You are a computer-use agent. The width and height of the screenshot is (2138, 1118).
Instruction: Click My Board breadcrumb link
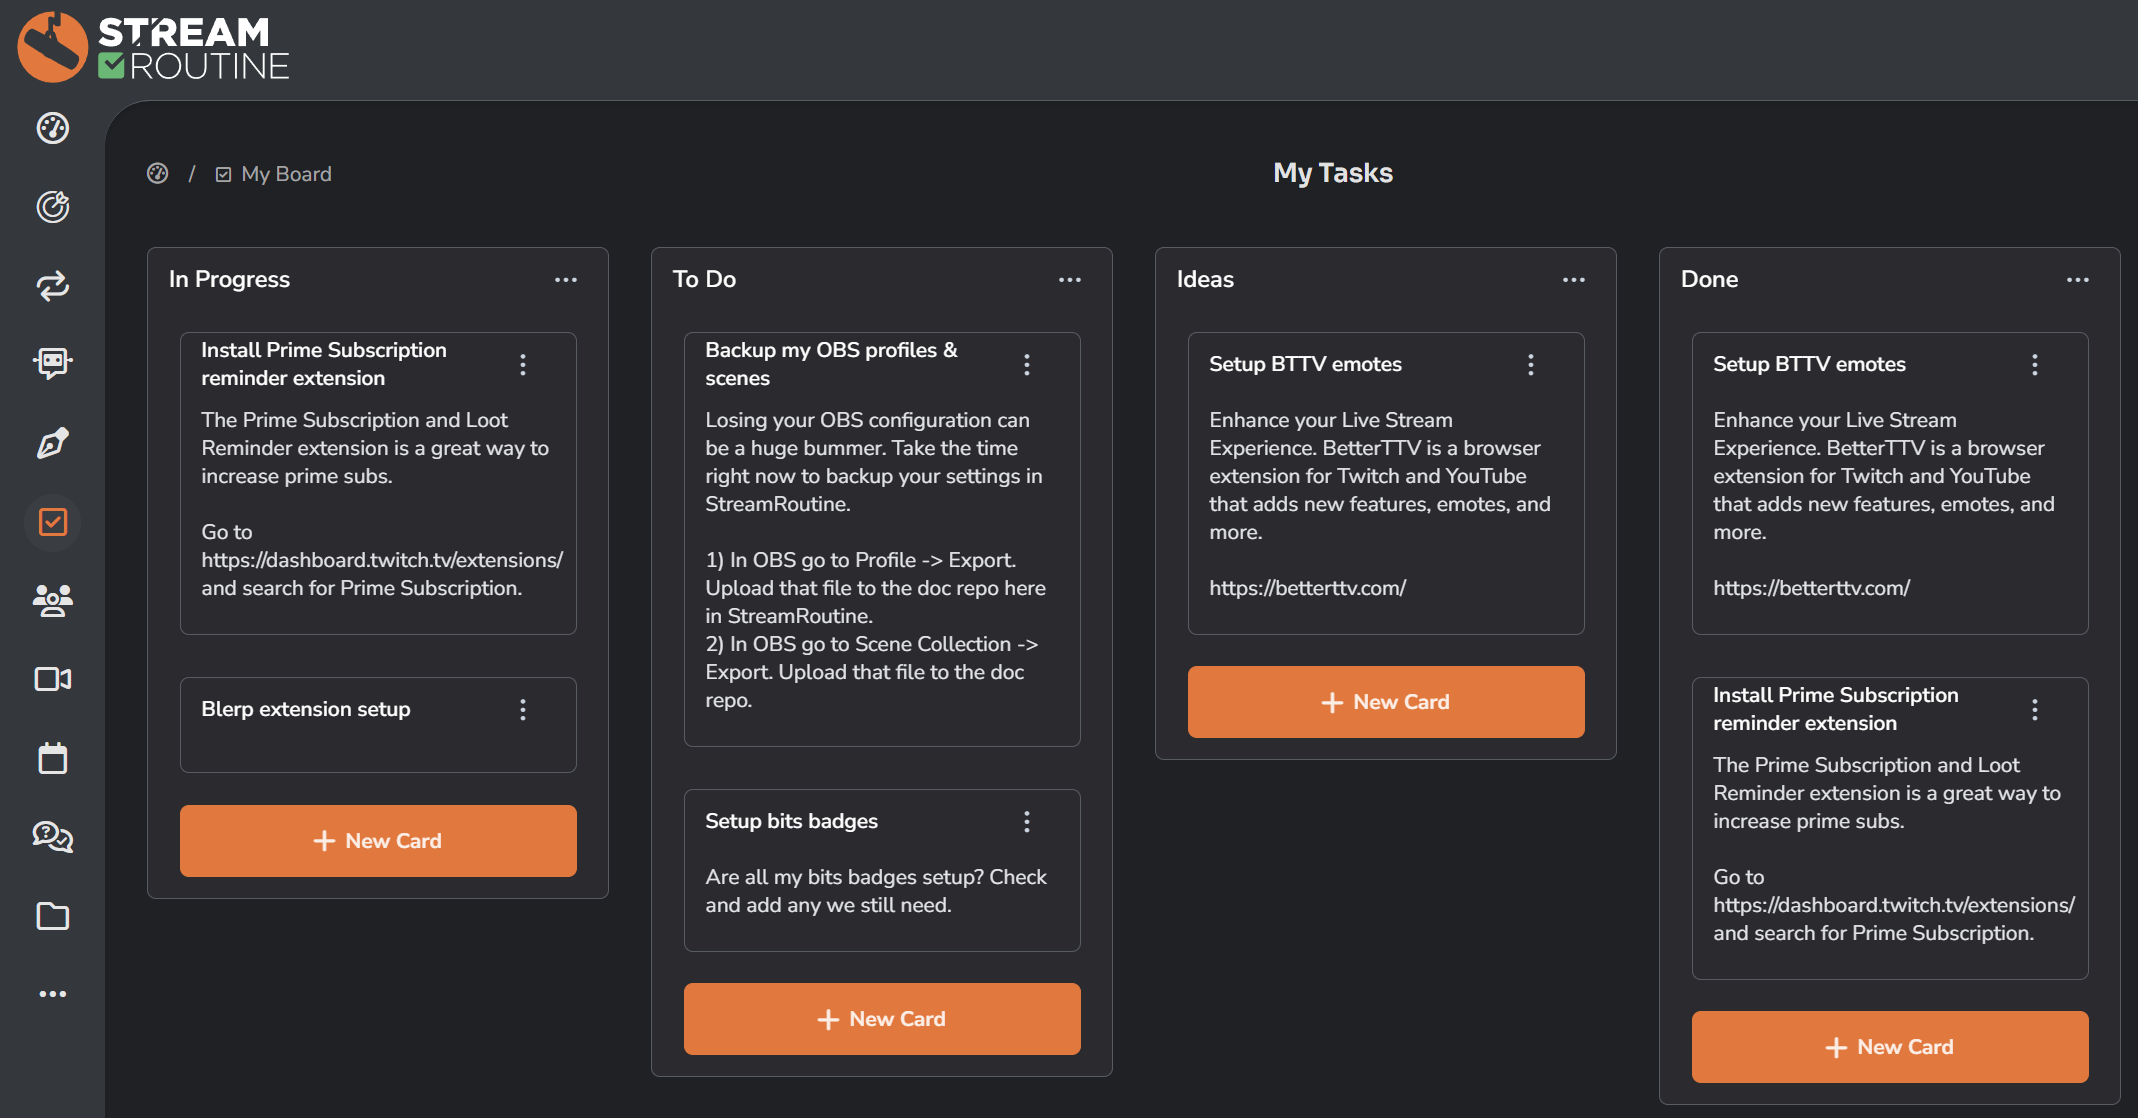coord(285,174)
